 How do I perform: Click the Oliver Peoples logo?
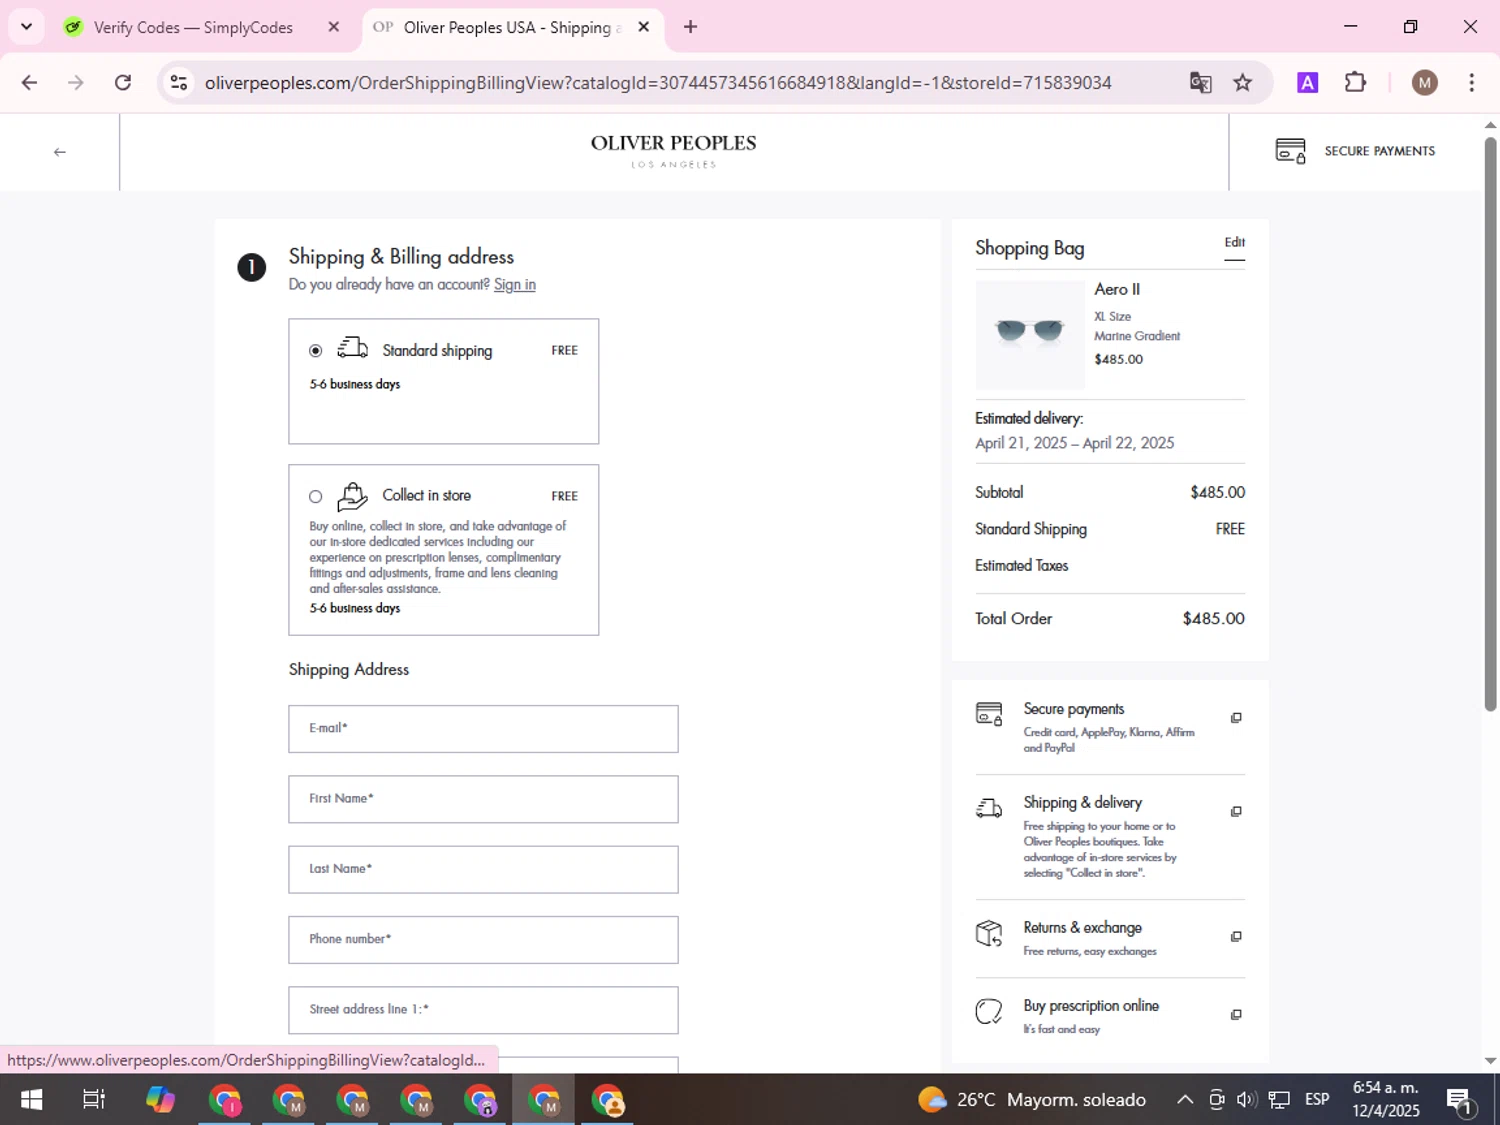[x=673, y=151]
